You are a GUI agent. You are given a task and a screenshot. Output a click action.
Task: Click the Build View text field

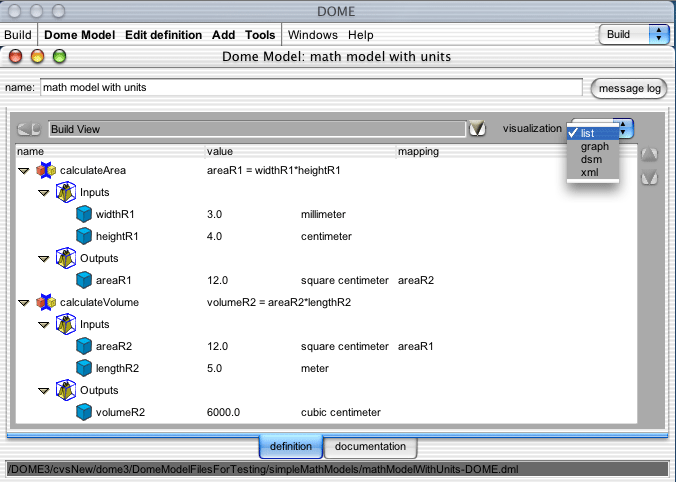pyautogui.click(x=257, y=129)
